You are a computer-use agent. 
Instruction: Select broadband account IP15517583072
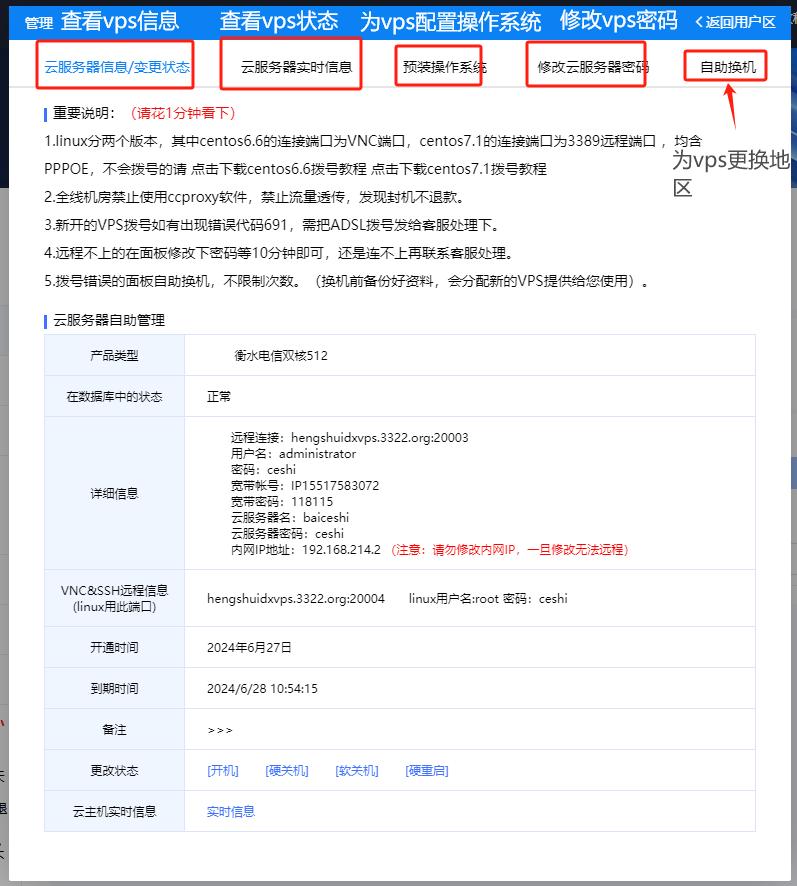[x=335, y=486]
